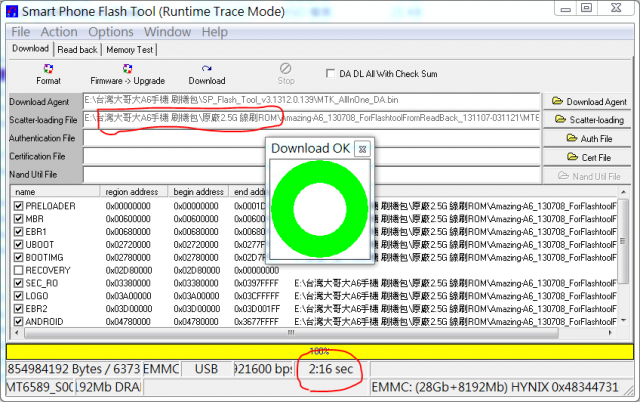Click the EMMC HYNIX status entry
The width and height of the screenshot is (640, 402).
point(496,386)
